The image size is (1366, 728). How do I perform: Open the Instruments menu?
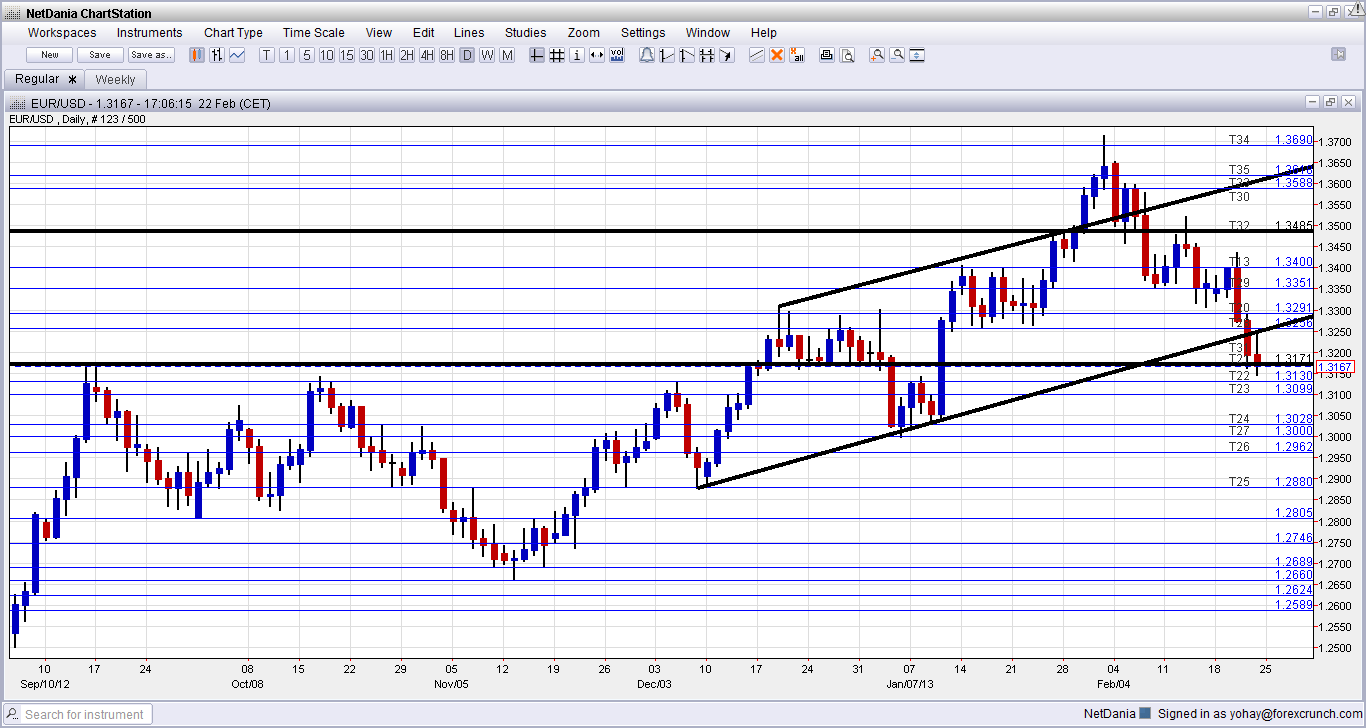(x=150, y=33)
